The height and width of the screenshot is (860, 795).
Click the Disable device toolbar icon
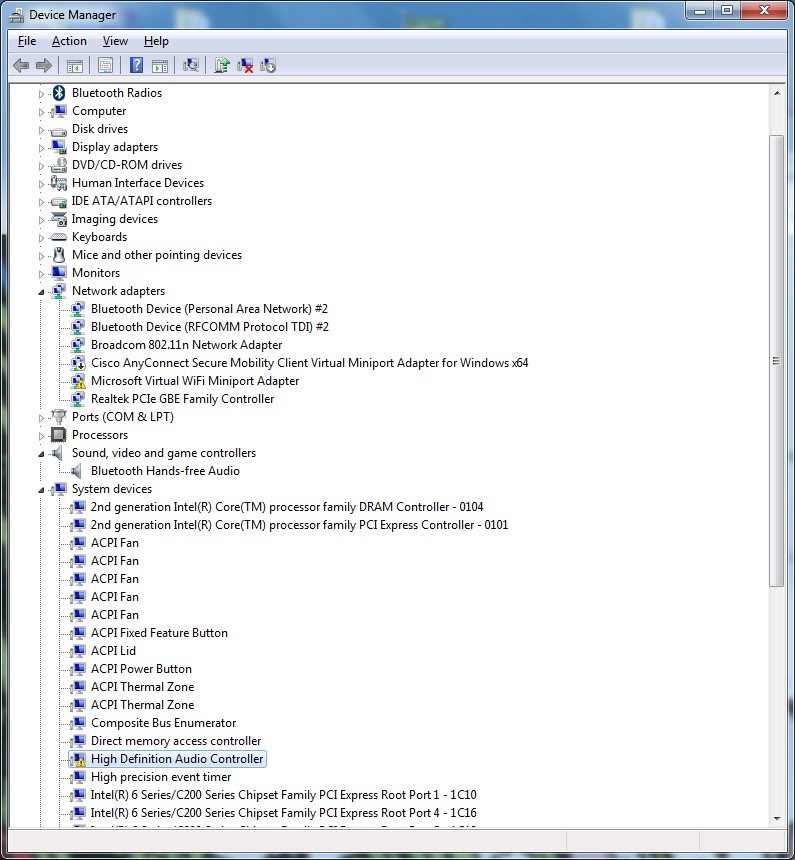(x=268, y=66)
